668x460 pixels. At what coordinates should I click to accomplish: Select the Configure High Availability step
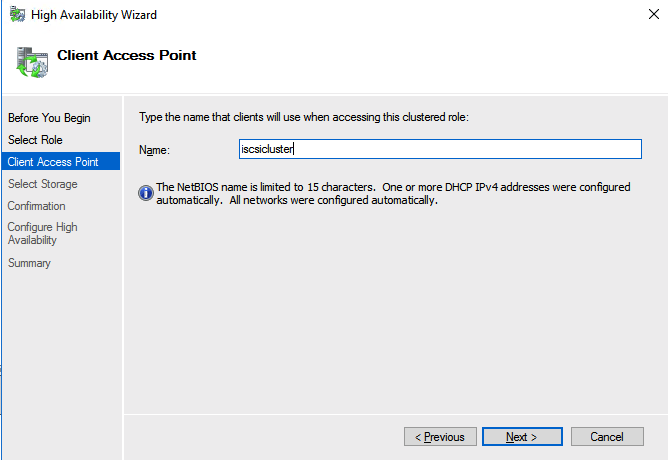coord(42,233)
